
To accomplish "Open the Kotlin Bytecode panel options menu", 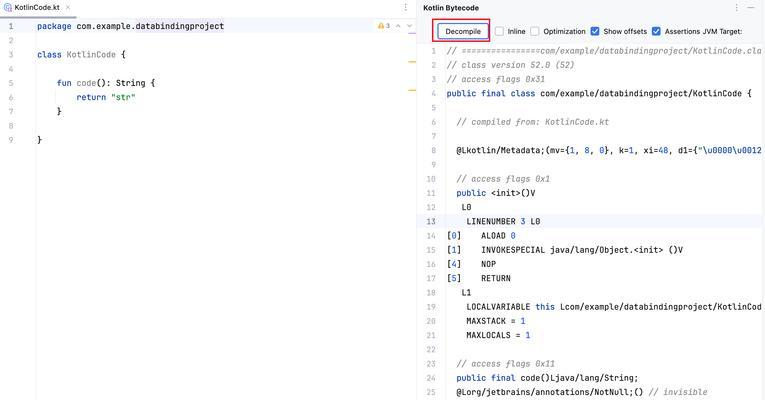I will pos(736,8).
